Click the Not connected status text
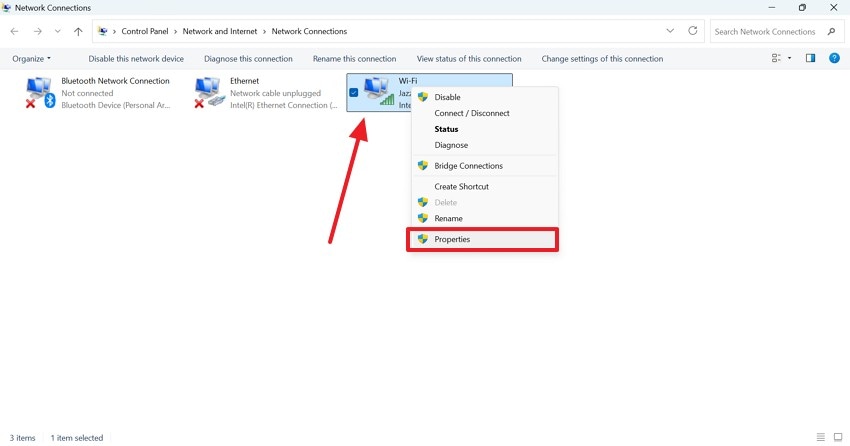 click(87, 93)
